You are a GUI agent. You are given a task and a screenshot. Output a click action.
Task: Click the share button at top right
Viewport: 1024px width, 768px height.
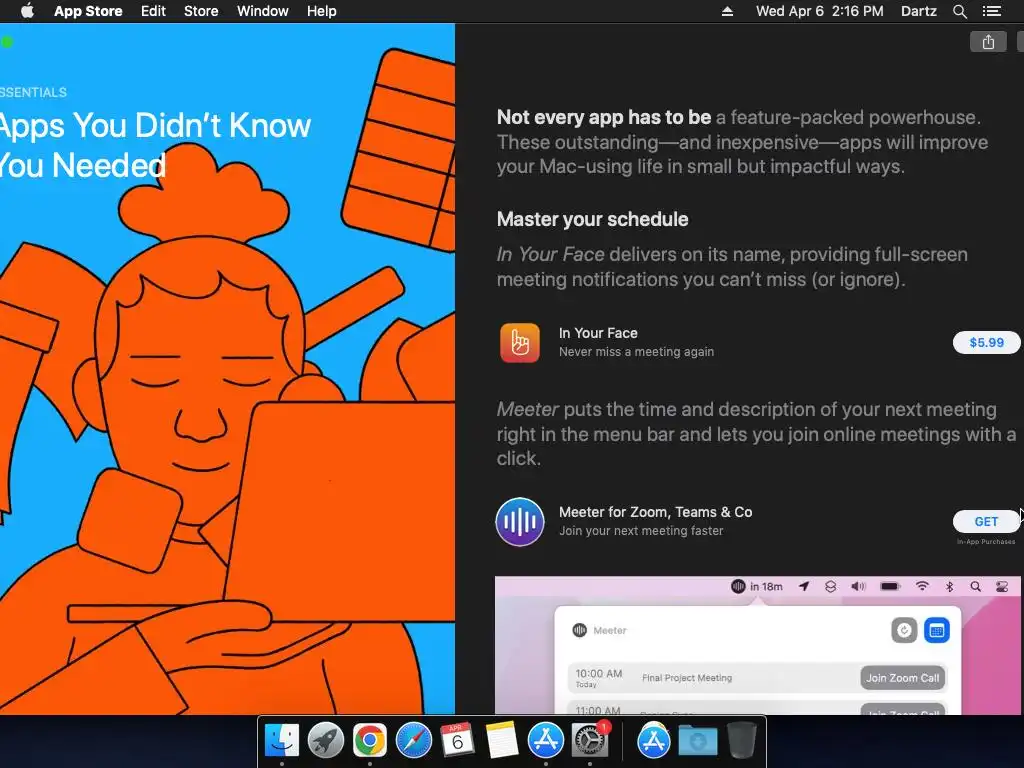988,42
